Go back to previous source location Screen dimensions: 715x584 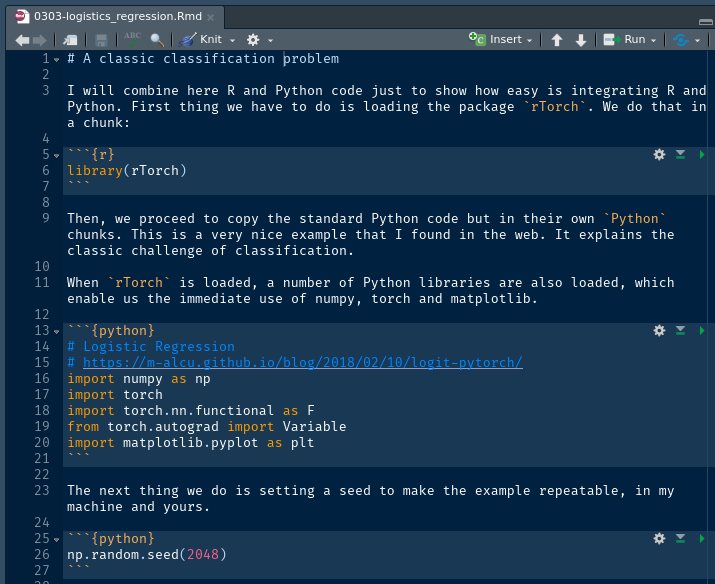click(x=22, y=39)
